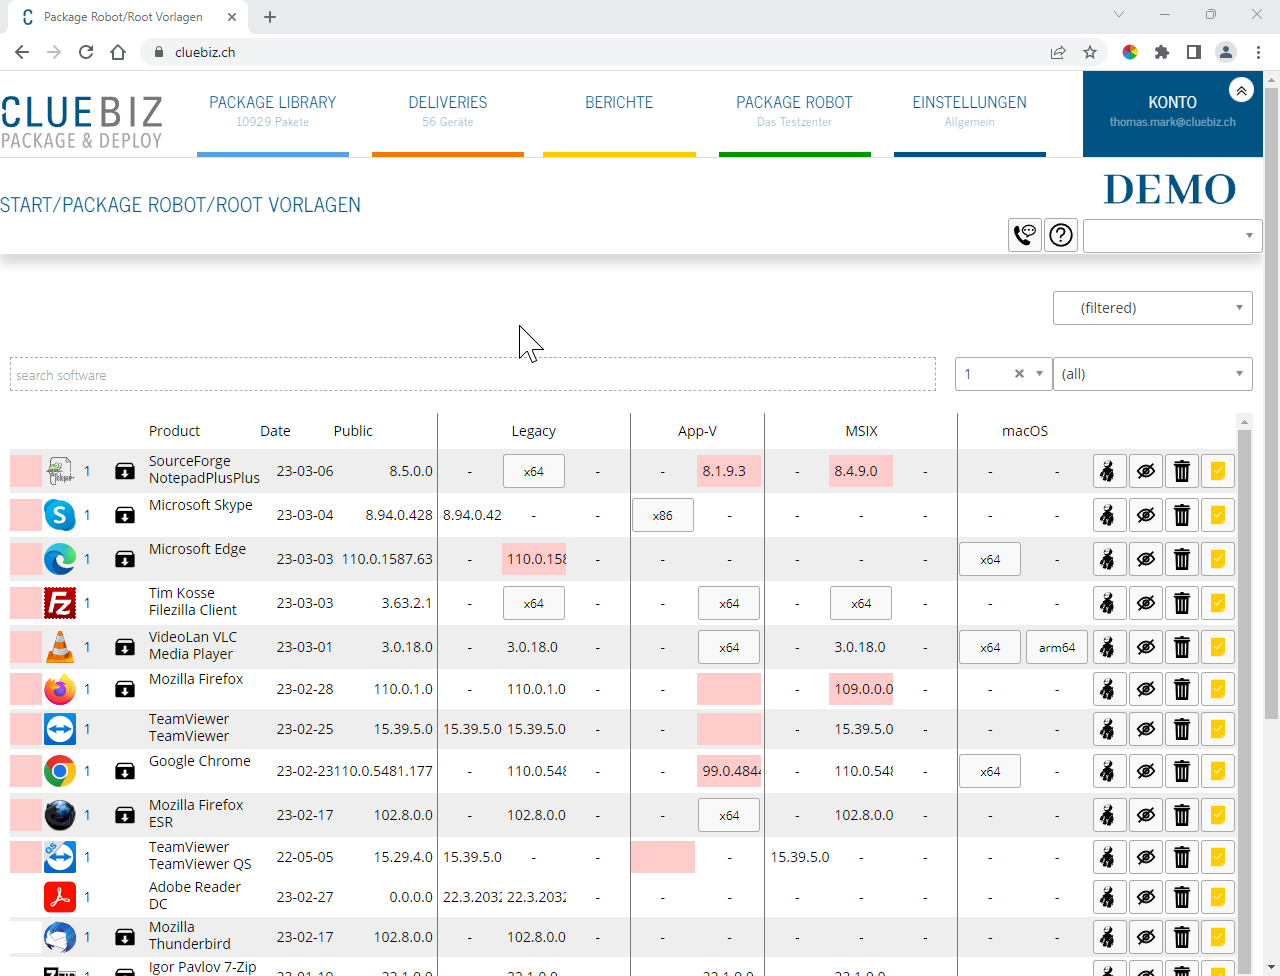The width and height of the screenshot is (1280, 976).
Task: Trash icon in Mozilla Firefox ESR row
Action: pos(1181,815)
